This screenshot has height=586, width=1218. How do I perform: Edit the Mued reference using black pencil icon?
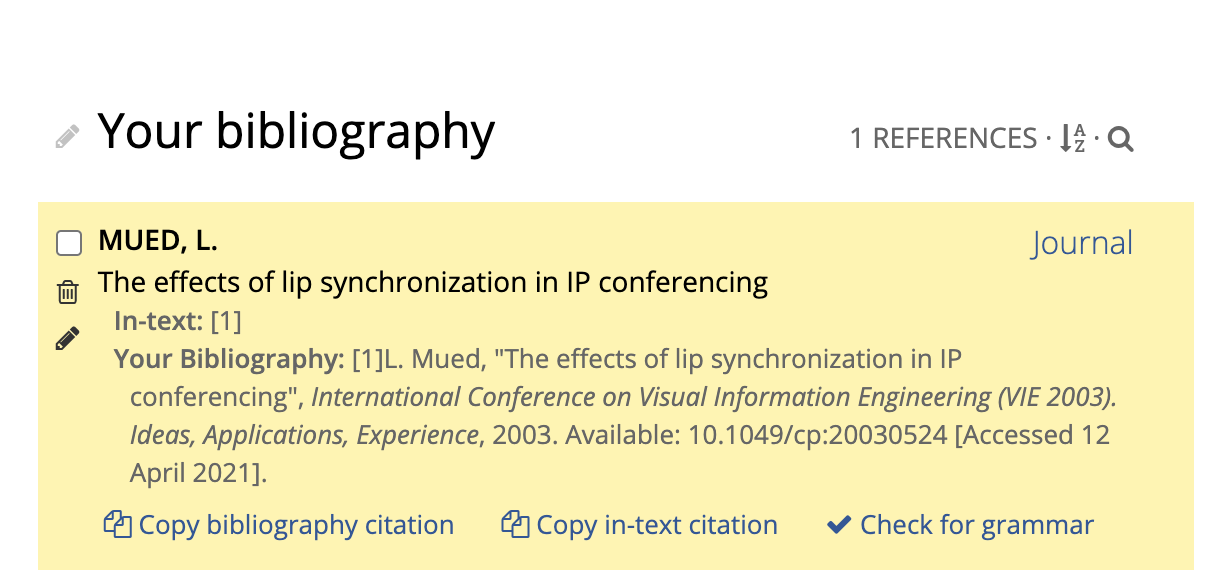tap(68, 339)
